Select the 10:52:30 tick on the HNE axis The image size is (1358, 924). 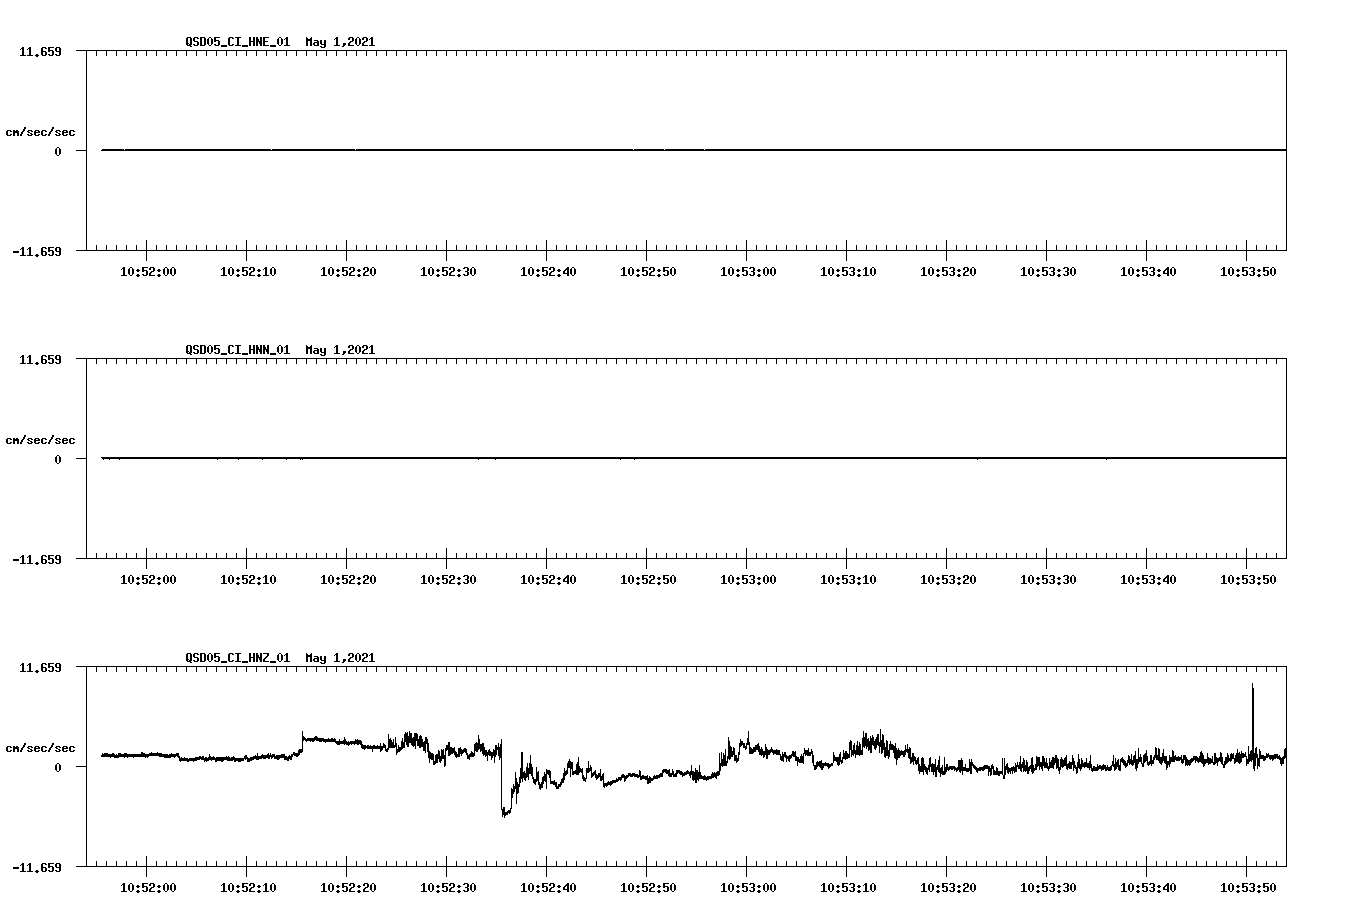click(447, 270)
